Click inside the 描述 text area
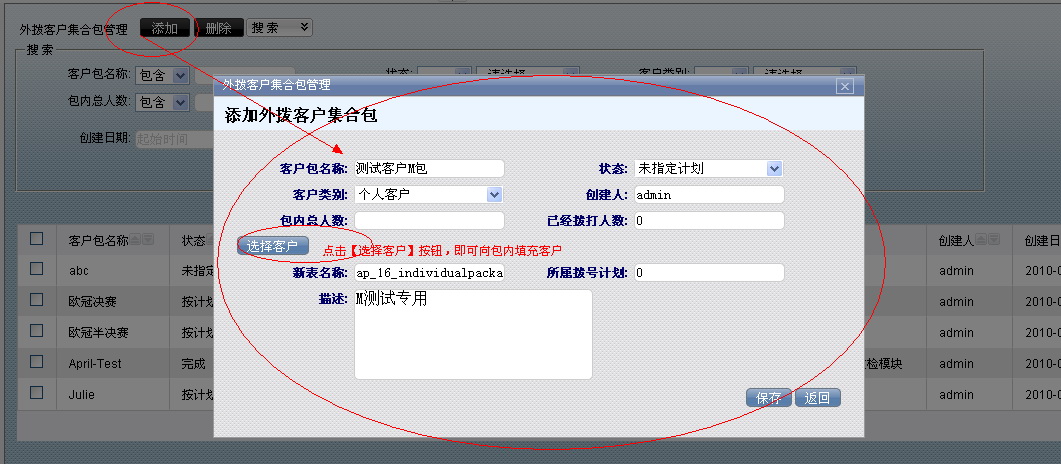The height and width of the screenshot is (464, 1061). pyautogui.click(x=473, y=349)
